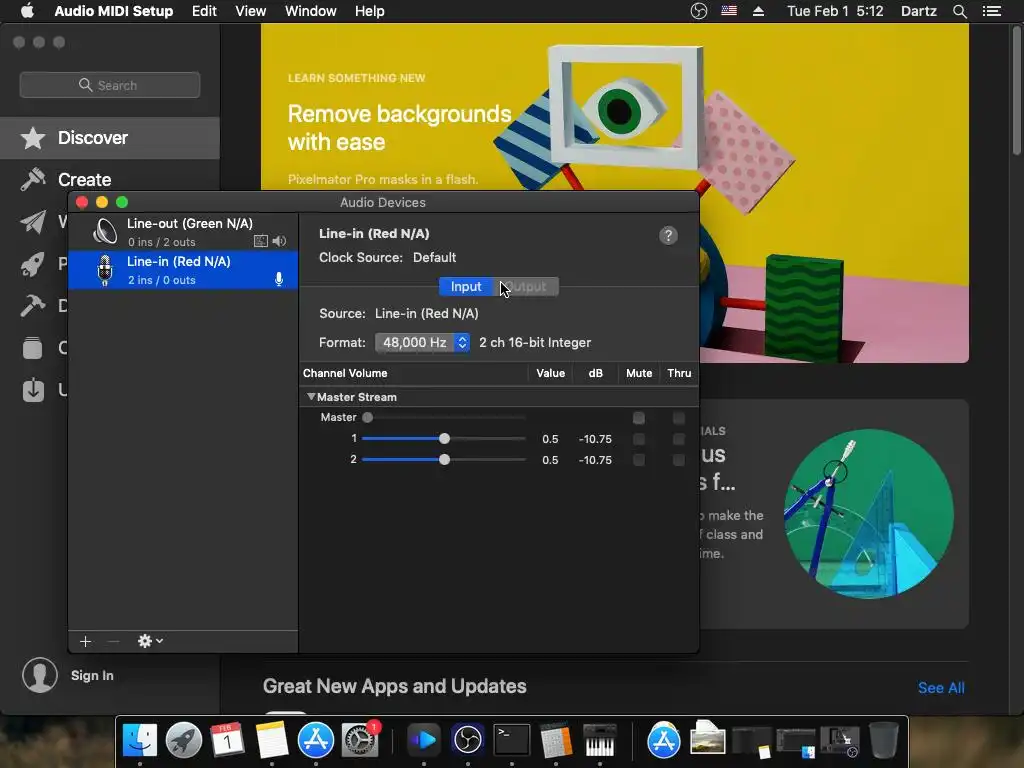
Task: Click the App Store vertical scrollbar
Action: 1017,91
